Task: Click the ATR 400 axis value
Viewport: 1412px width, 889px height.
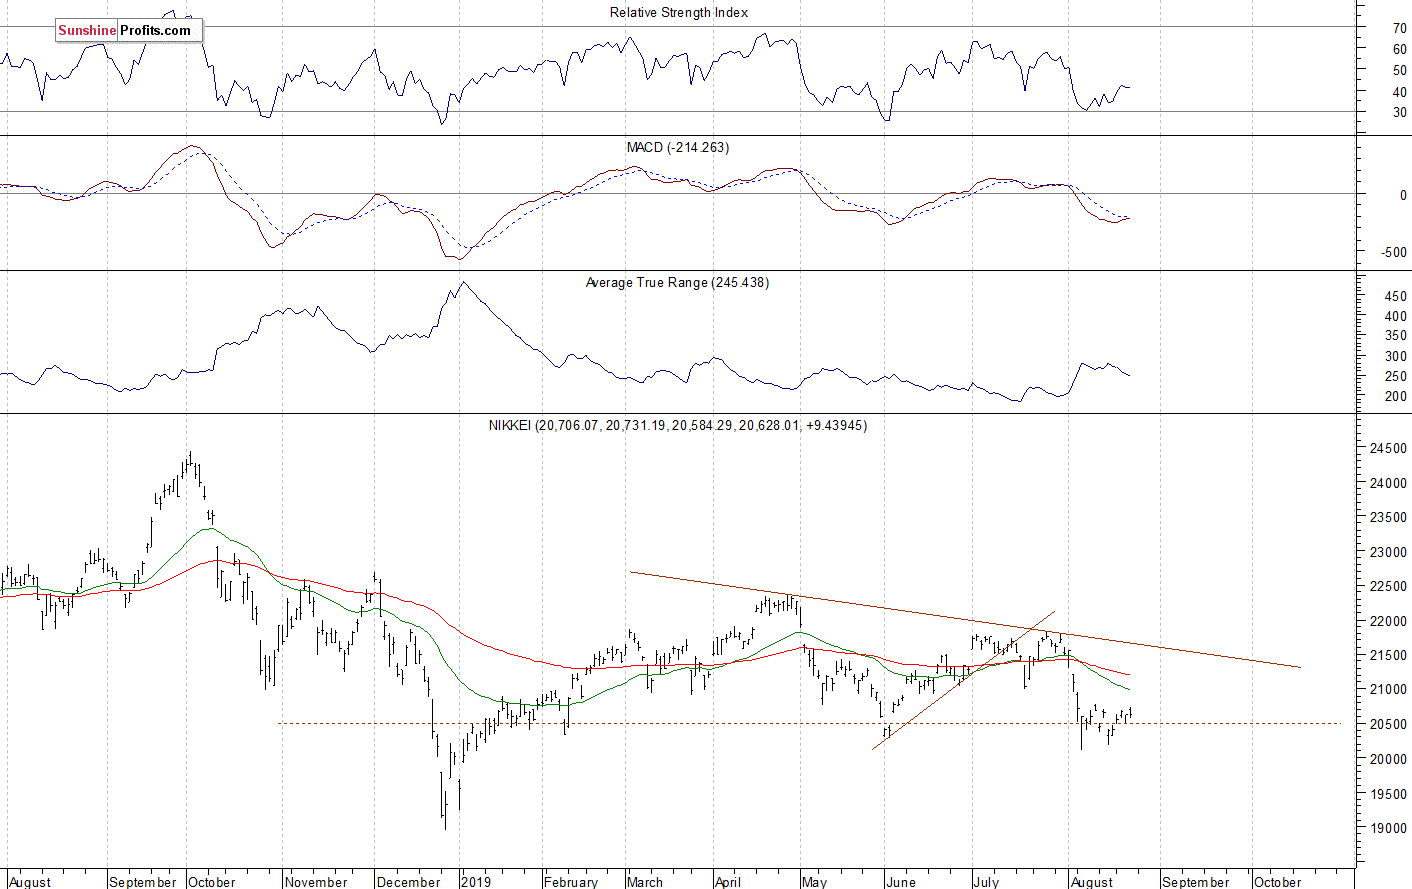Action: click(x=1396, y=316)
